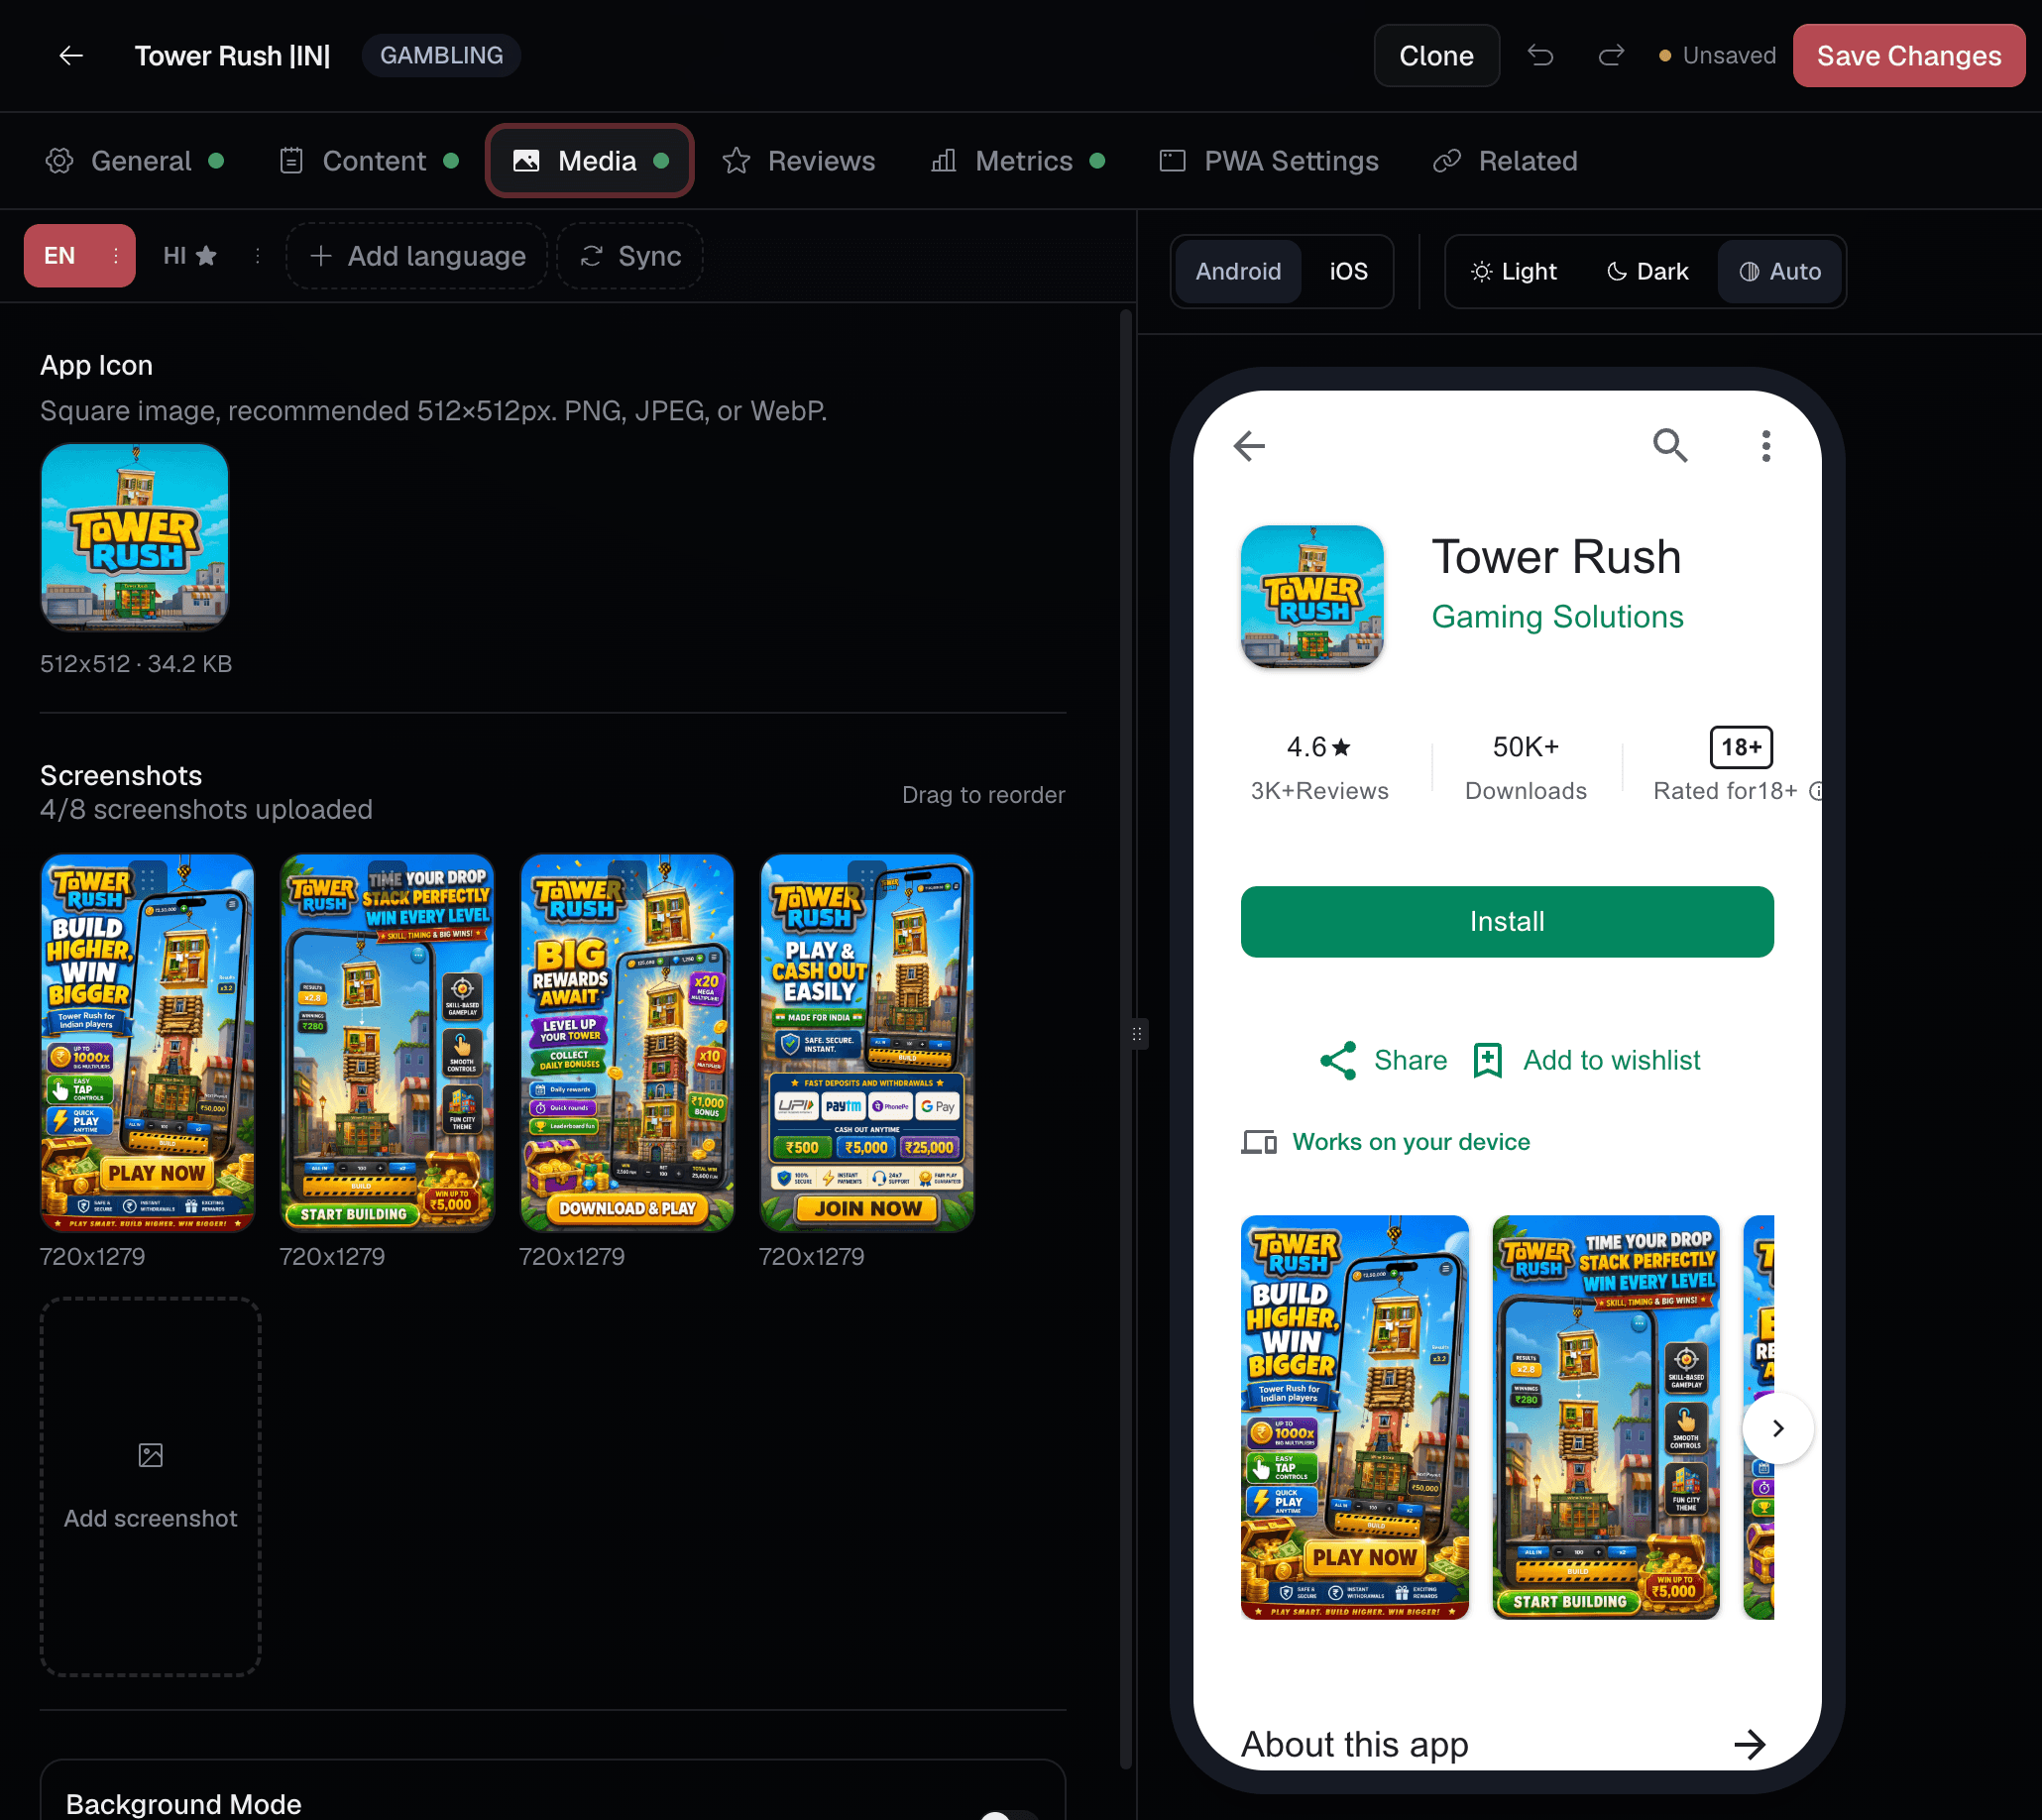Set preview theme to Auto

pyautogui.click(x=1780, y=271)
